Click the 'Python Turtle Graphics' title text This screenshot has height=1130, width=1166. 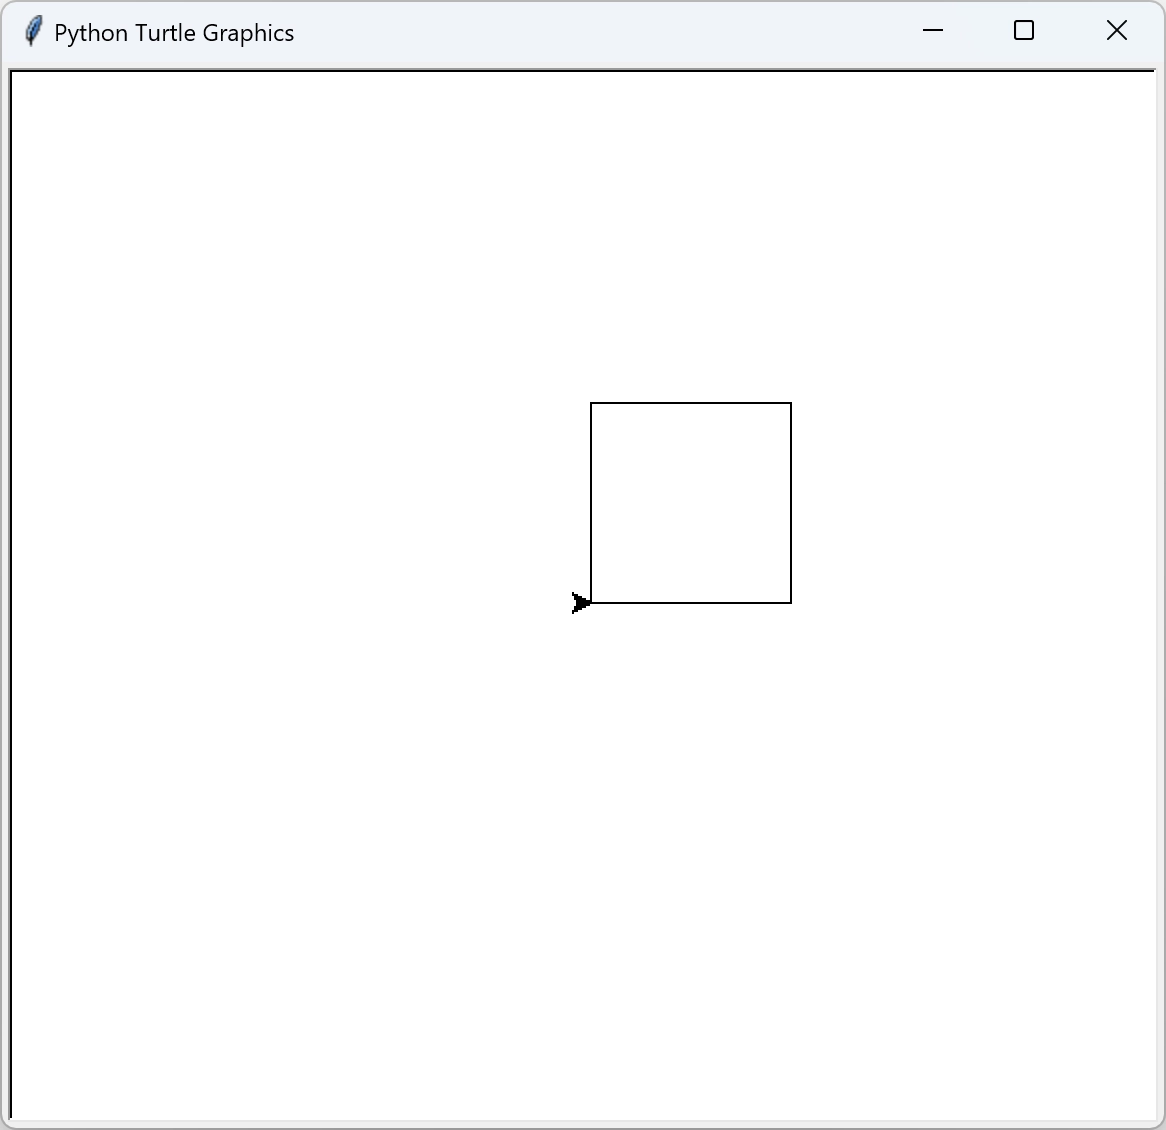(x=174, y=33)
